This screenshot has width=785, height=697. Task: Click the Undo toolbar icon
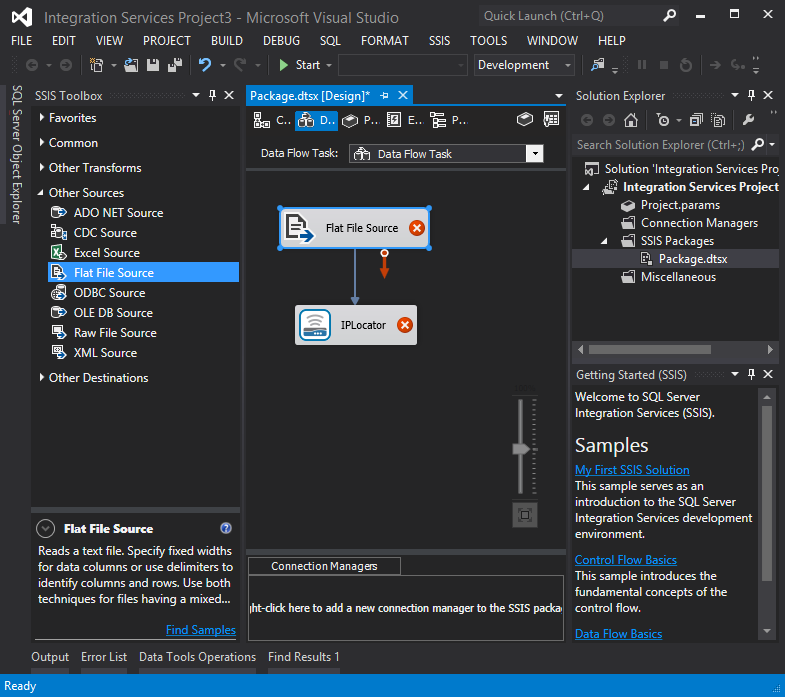click(x=205, y=65)
